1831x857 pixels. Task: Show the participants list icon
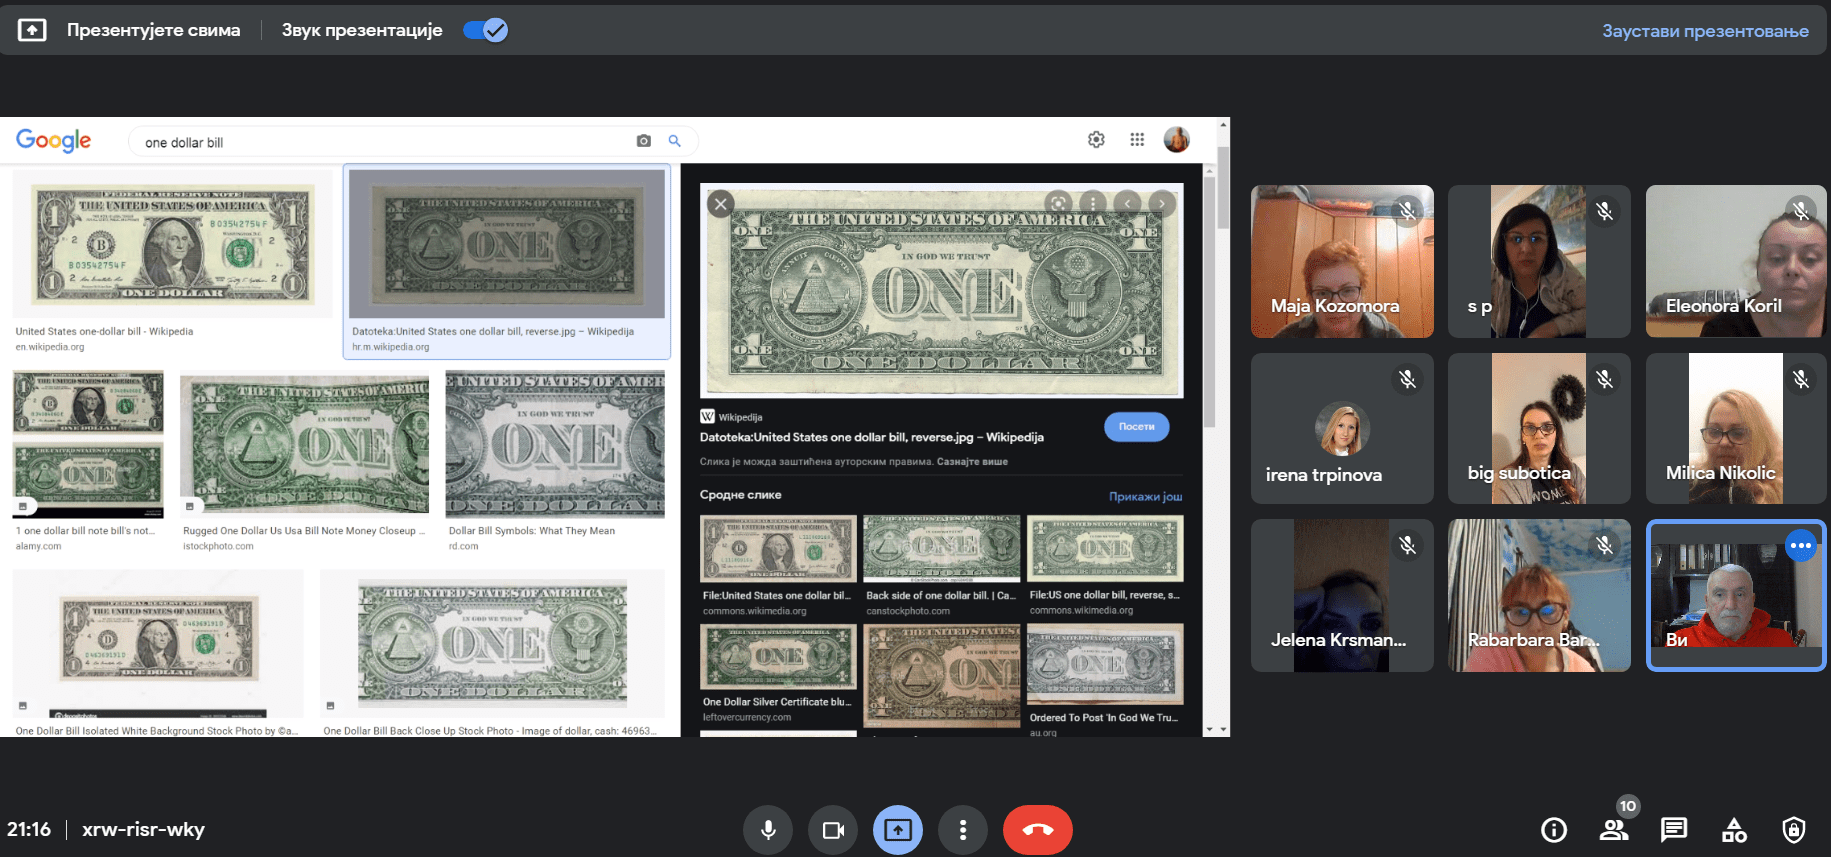point(1614,830)
